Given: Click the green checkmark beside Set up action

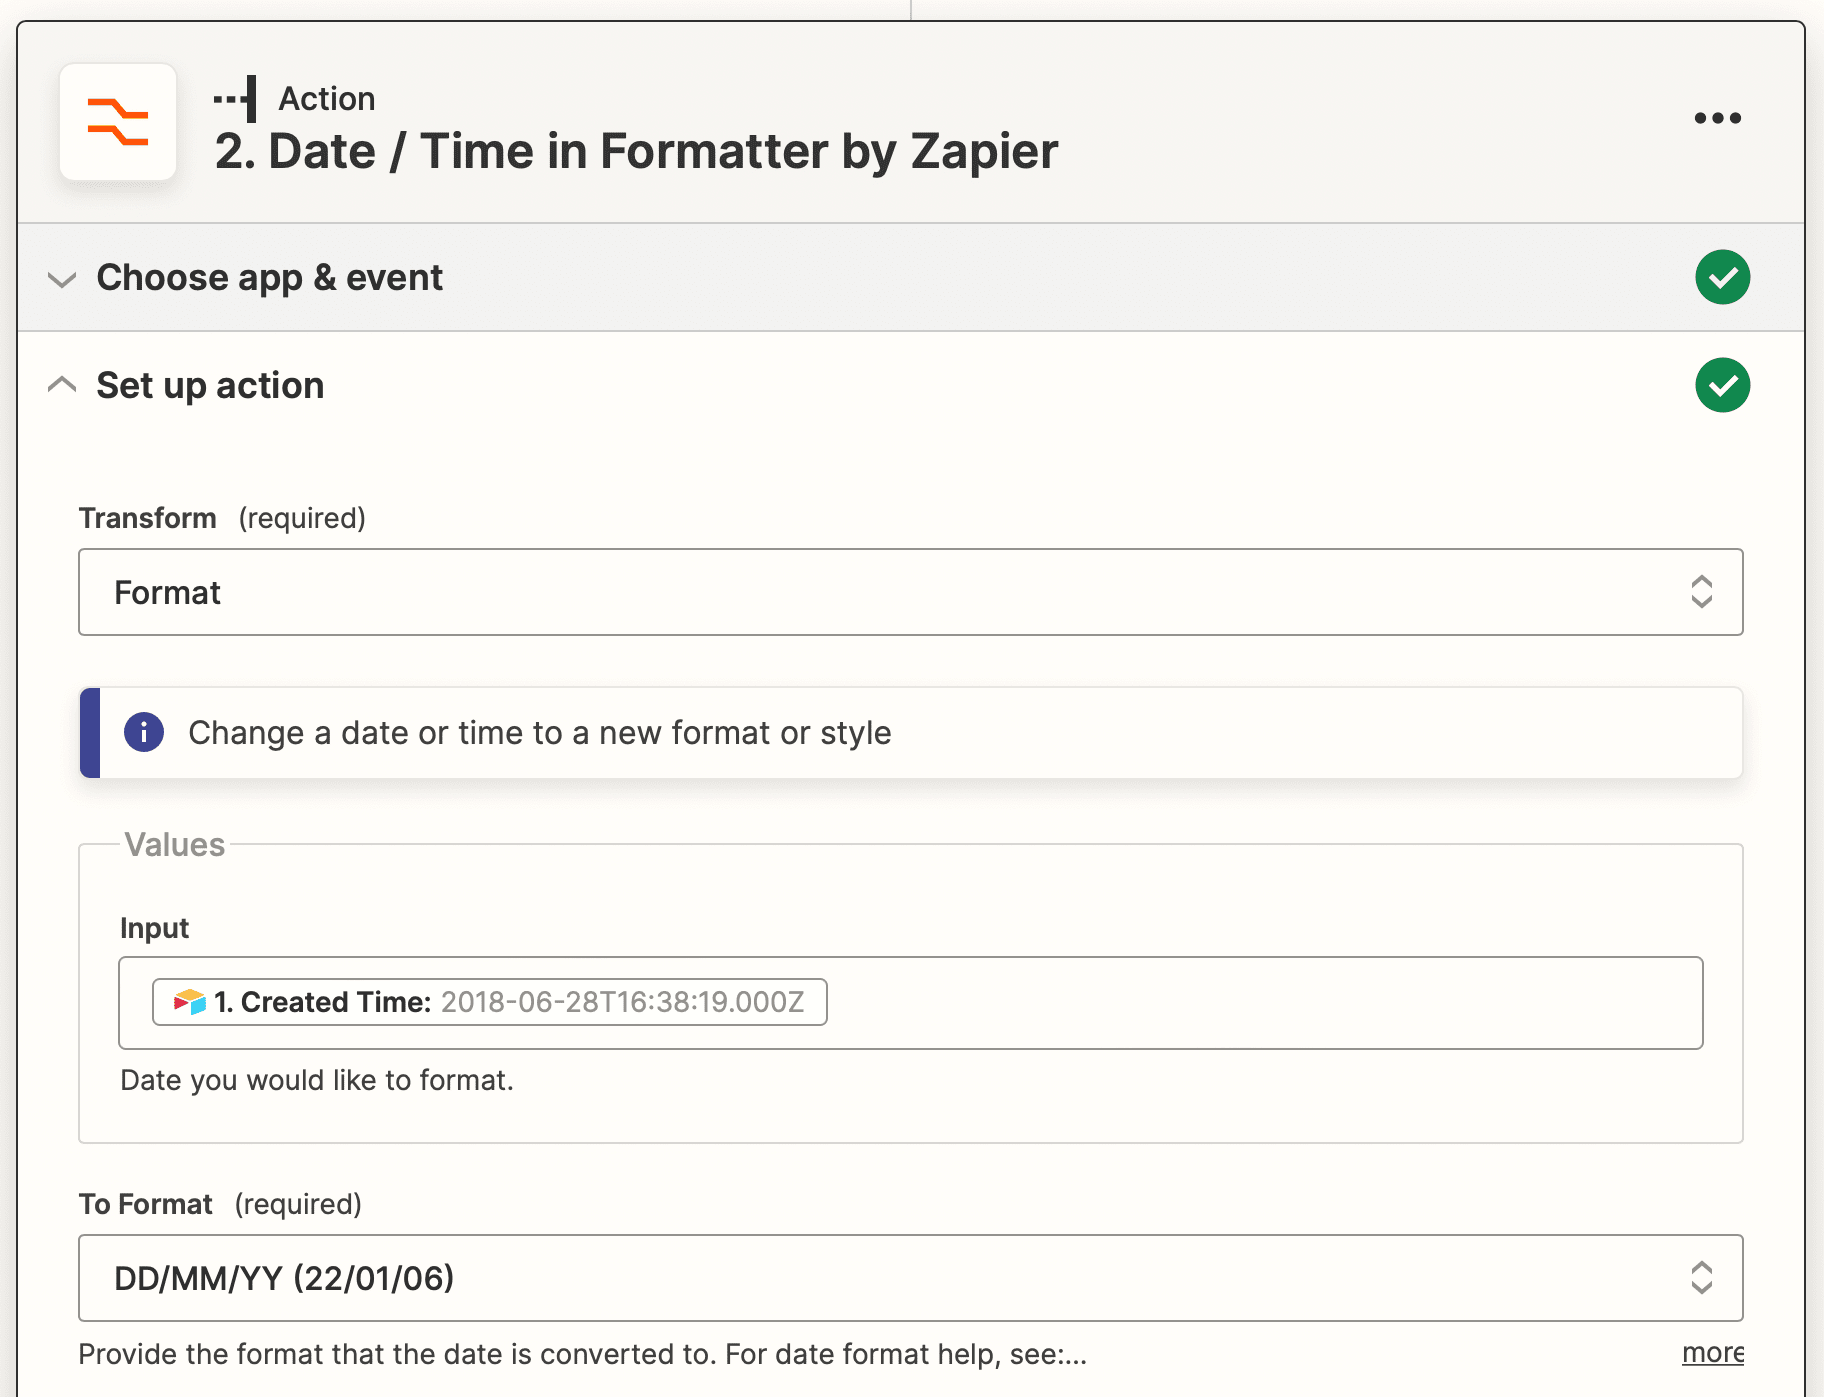Looking at the screenshot, I should pyautogui.click(x=1722, y=385).
